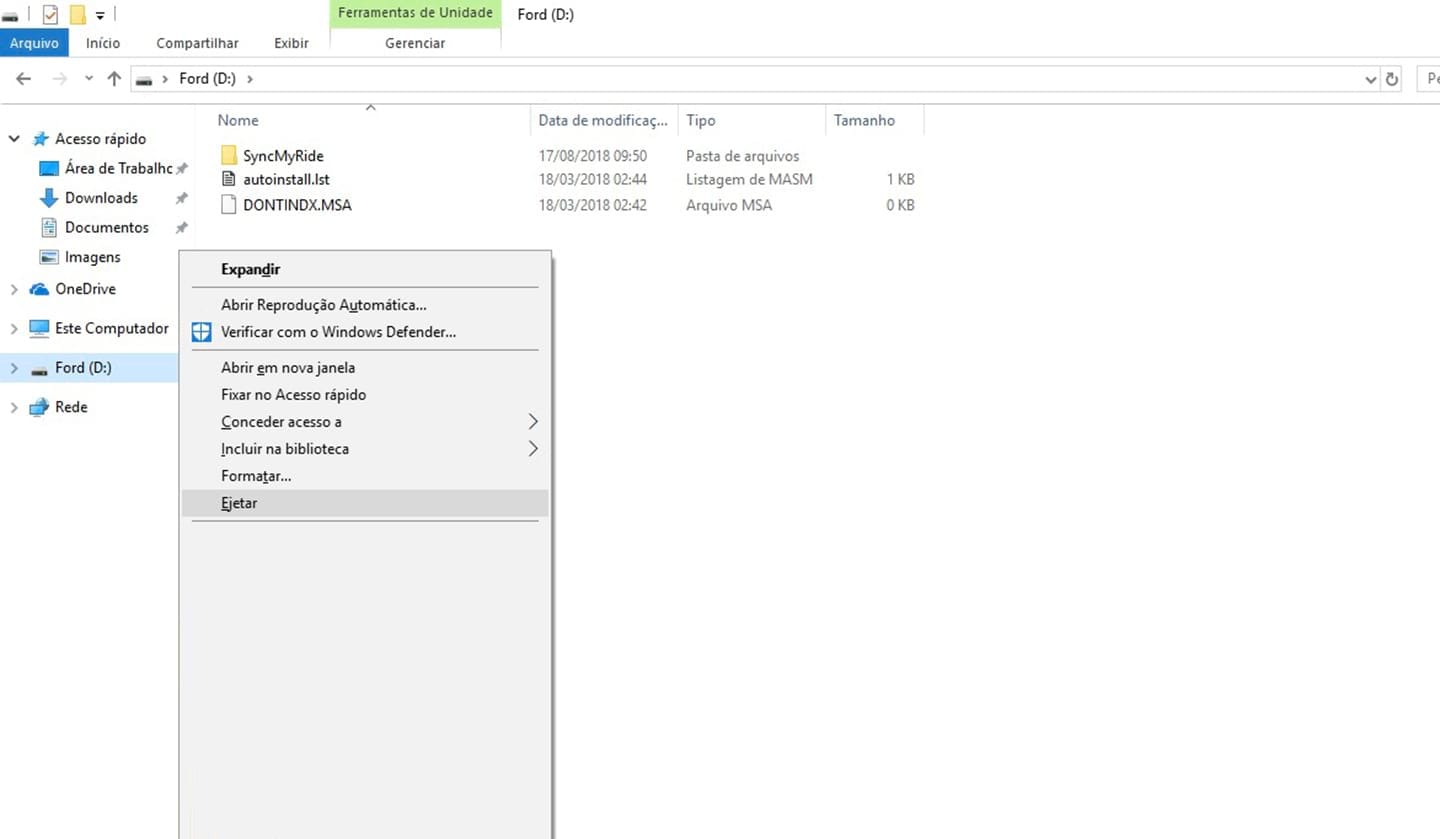Sort files by the Nome column header
This screenshot has width=1440, height=839.
point(238,120)
